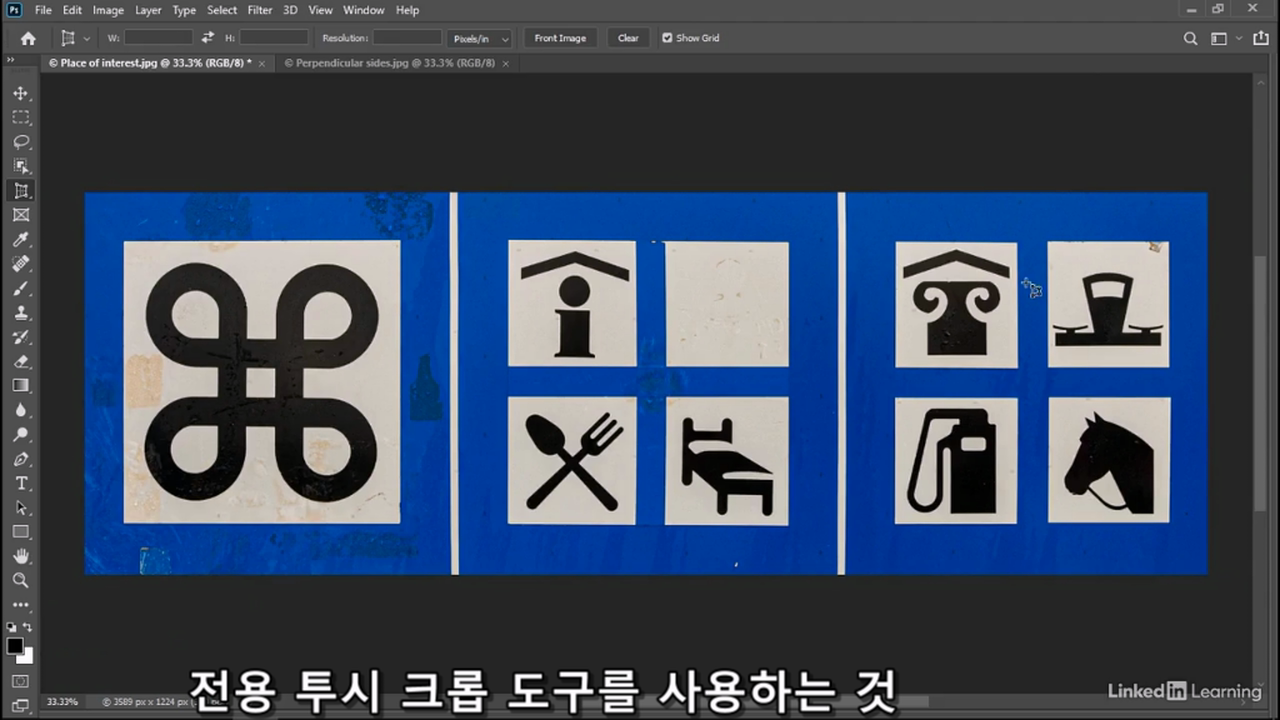Open the Type menu

(184, 10)
